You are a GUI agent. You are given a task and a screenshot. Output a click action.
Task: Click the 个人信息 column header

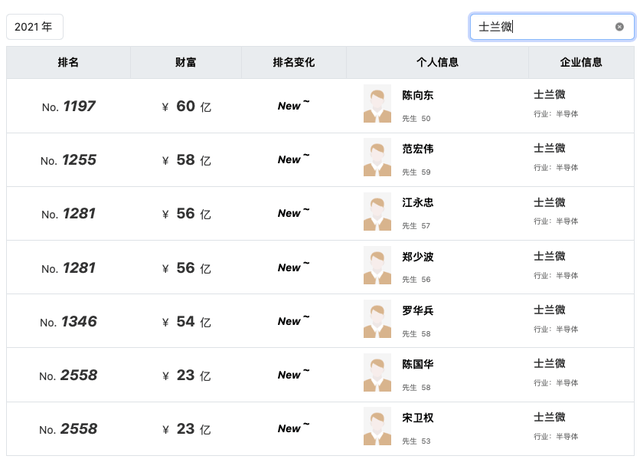point(437,62)
